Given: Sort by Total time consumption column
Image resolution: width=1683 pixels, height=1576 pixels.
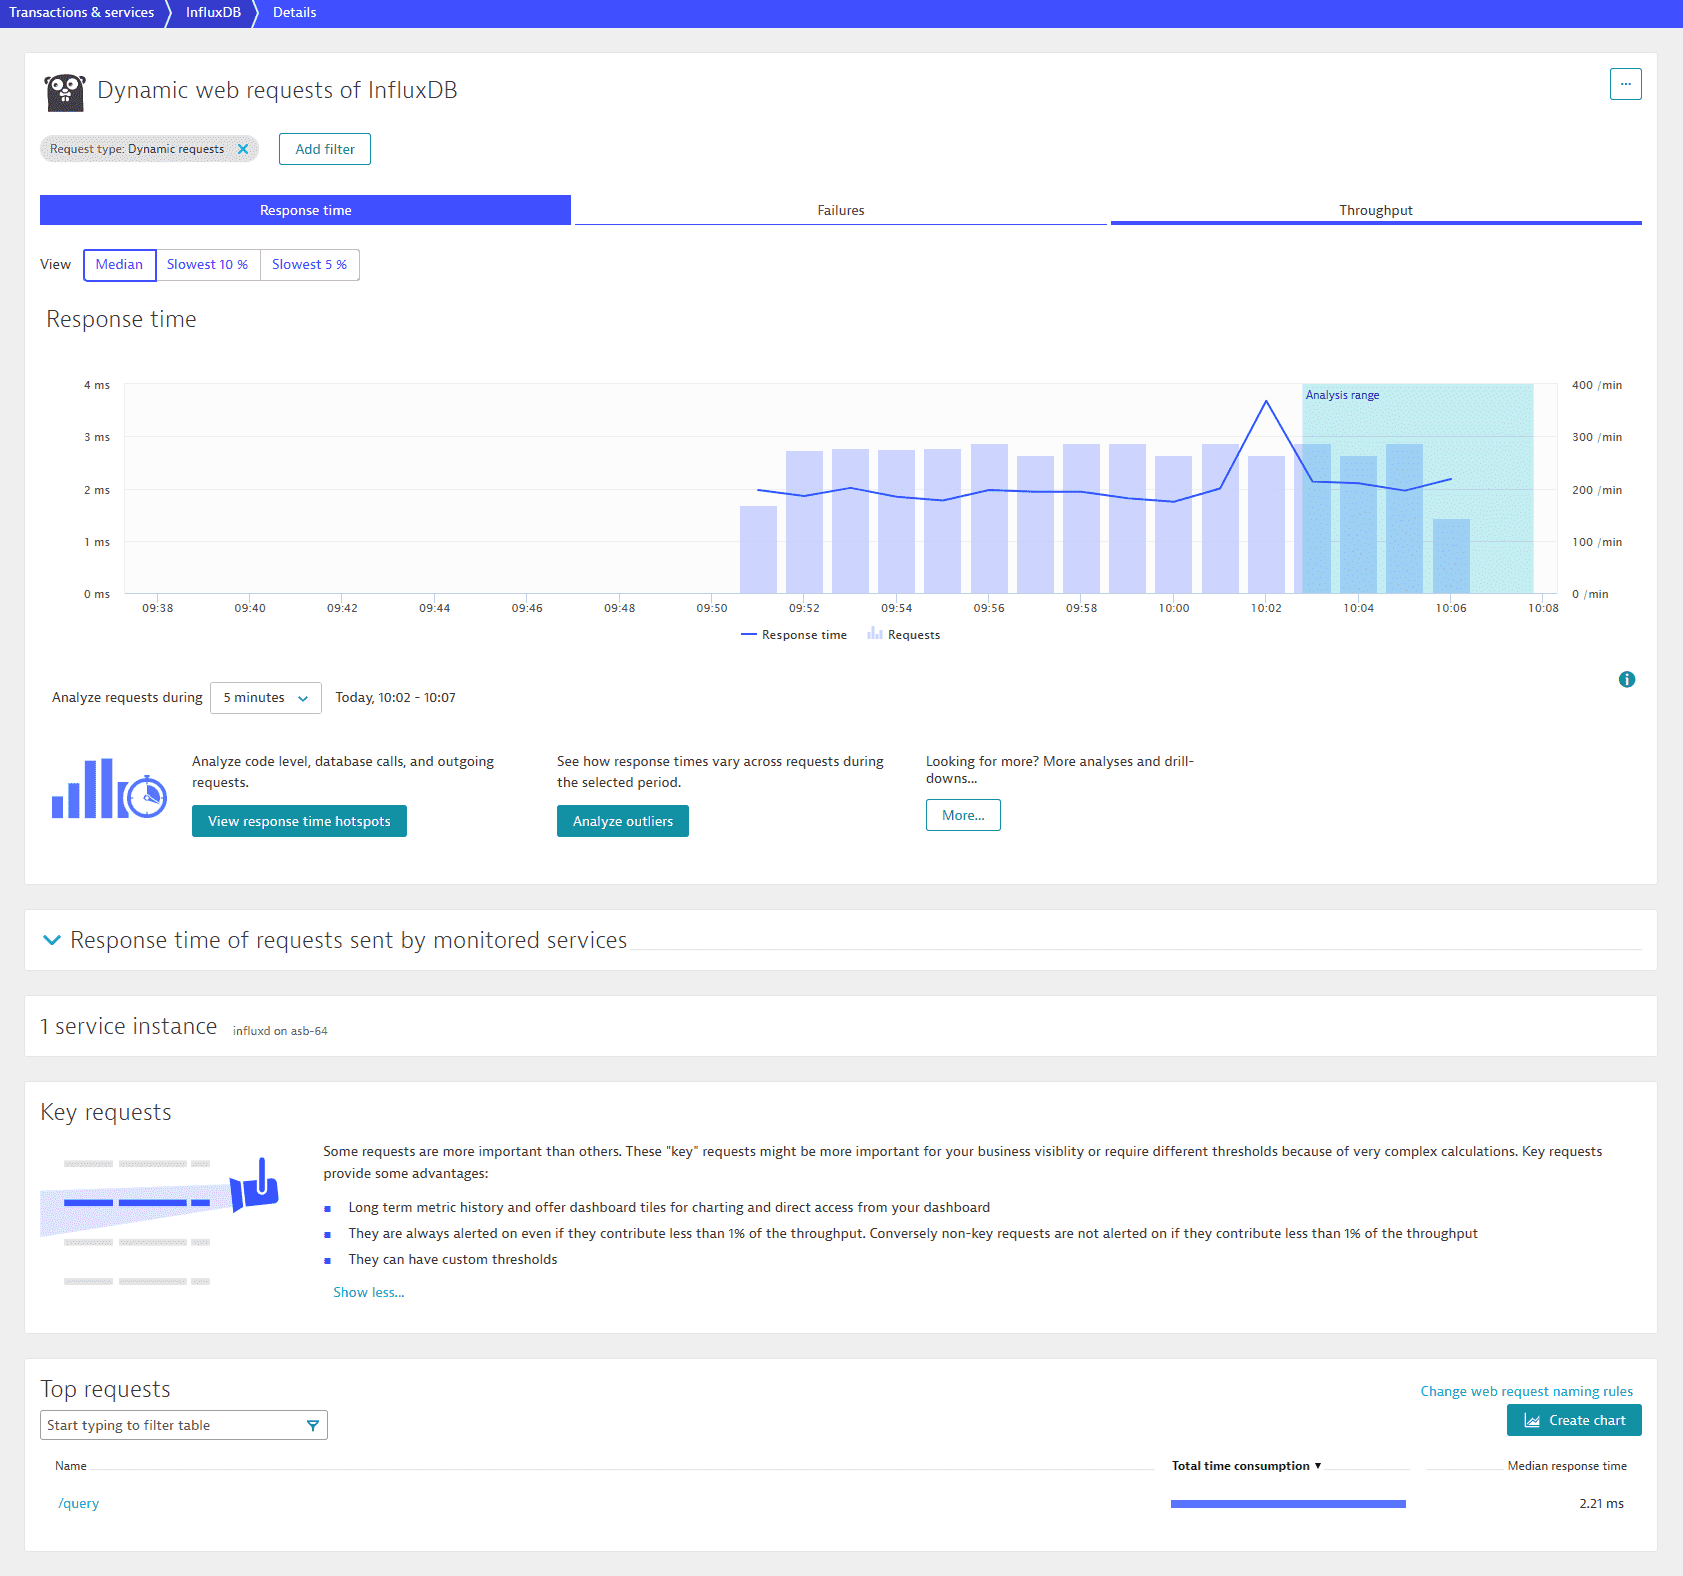Looking at the screenshot, I should (x=1246, y=1466).
